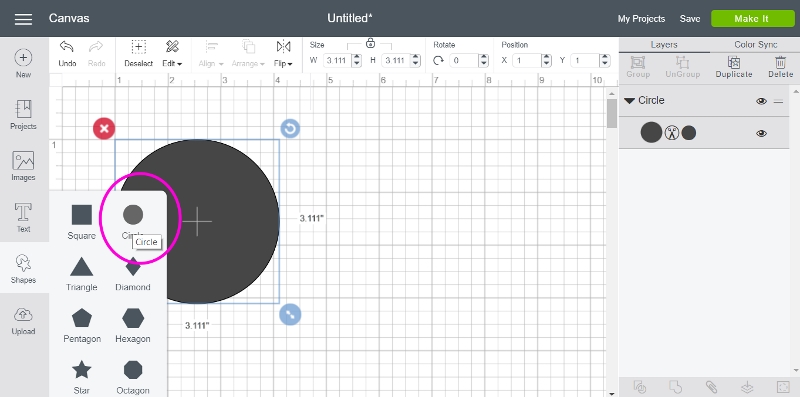Click the Contour icon at panel bottom
800x397 pixels.
[x=783, y=387]
